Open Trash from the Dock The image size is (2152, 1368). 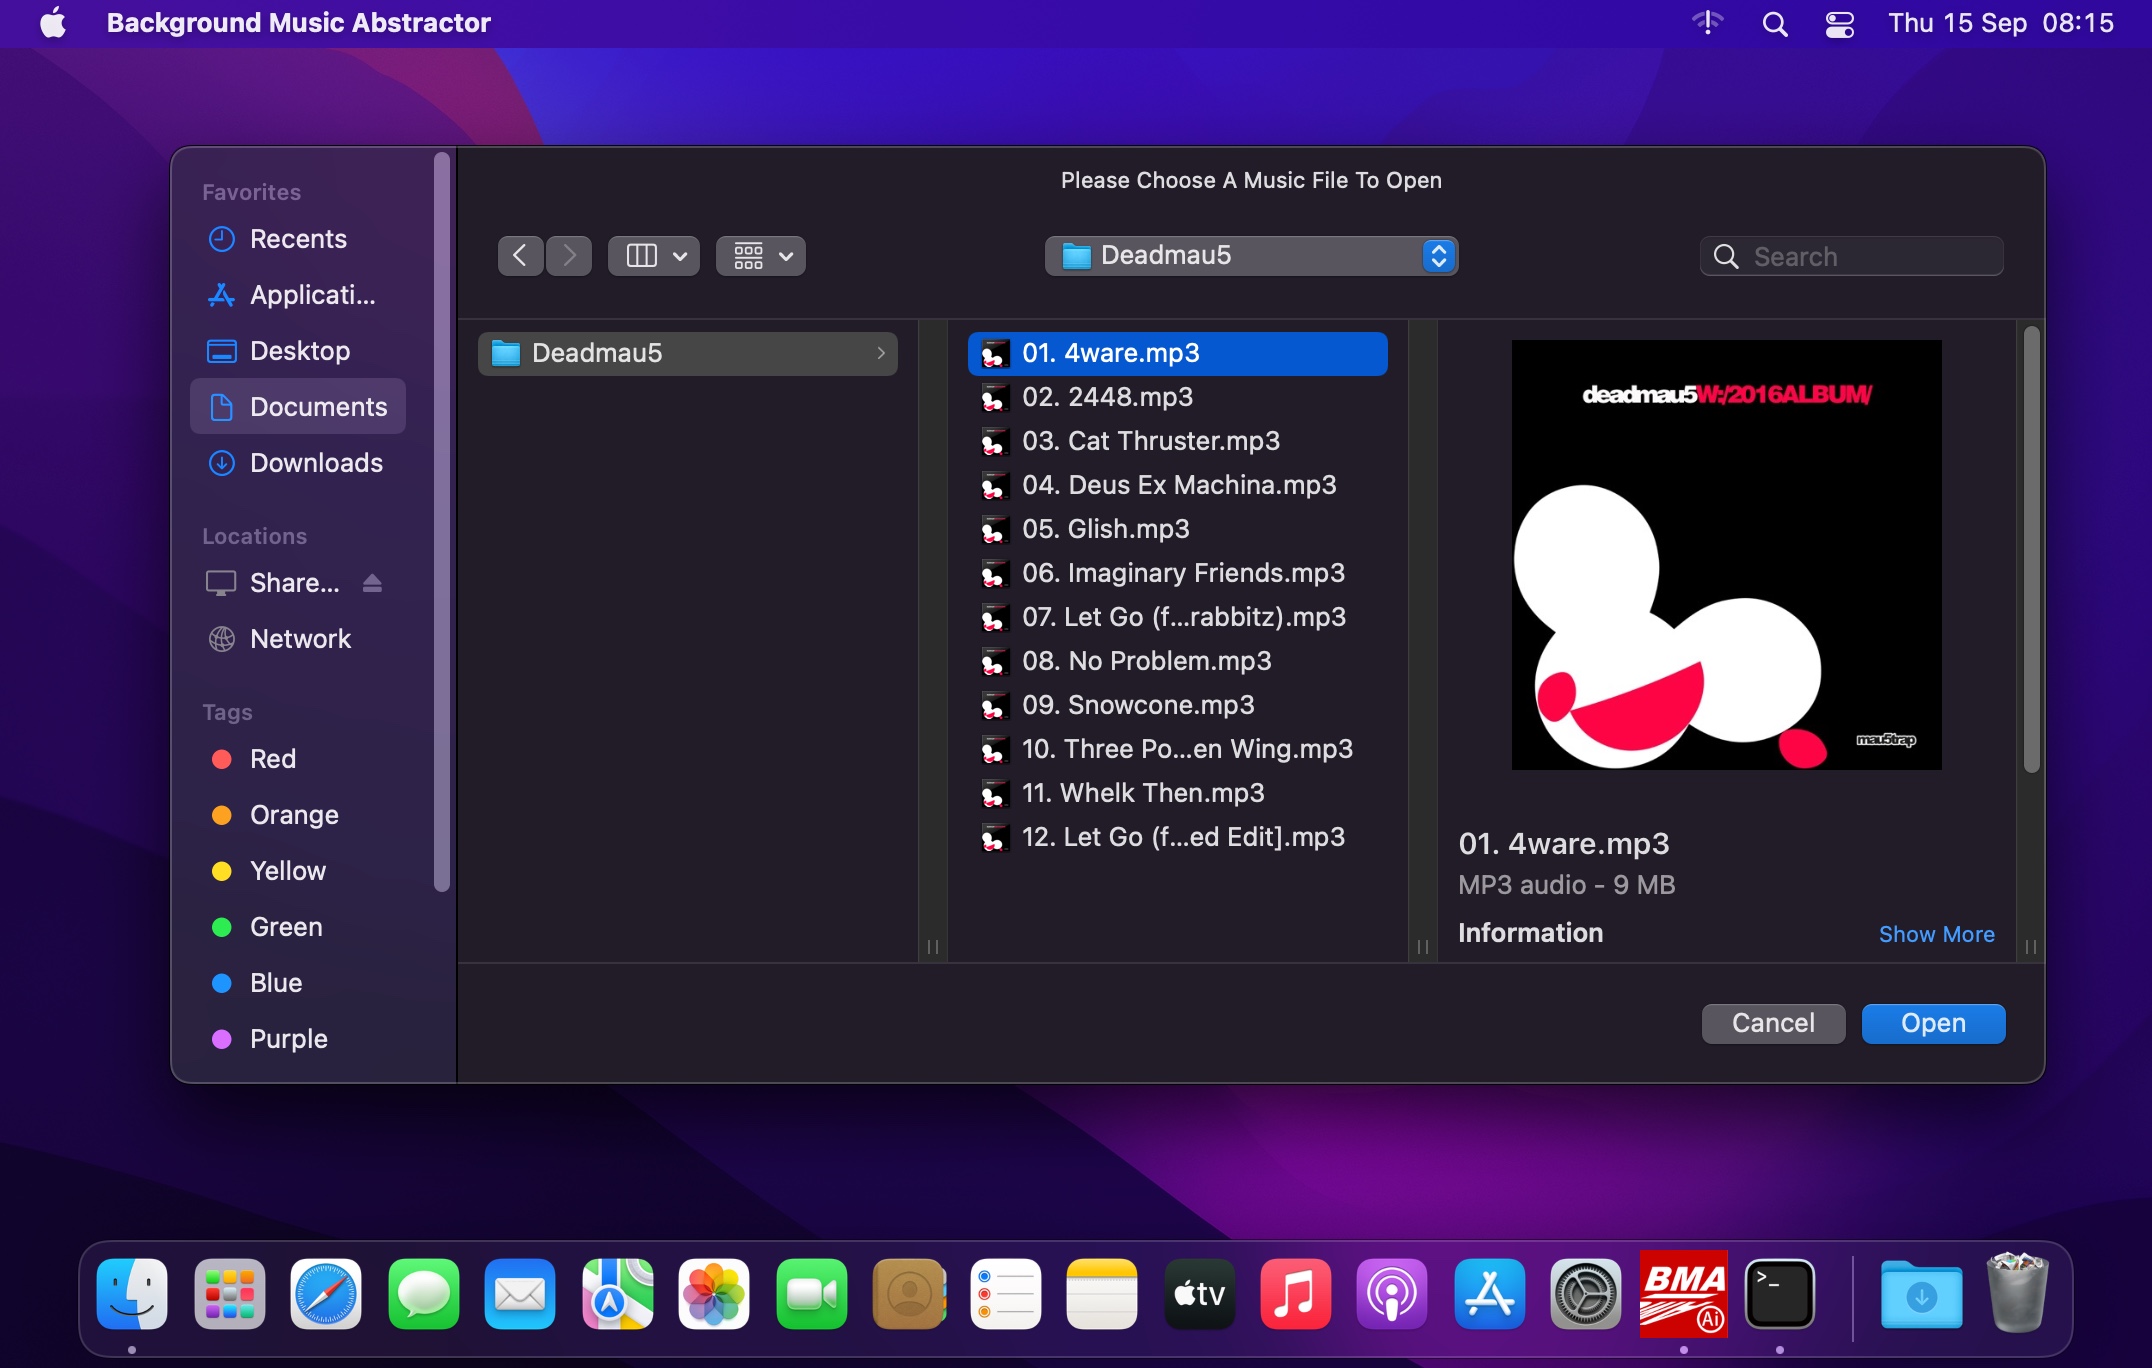[x=2017, y=1292]
